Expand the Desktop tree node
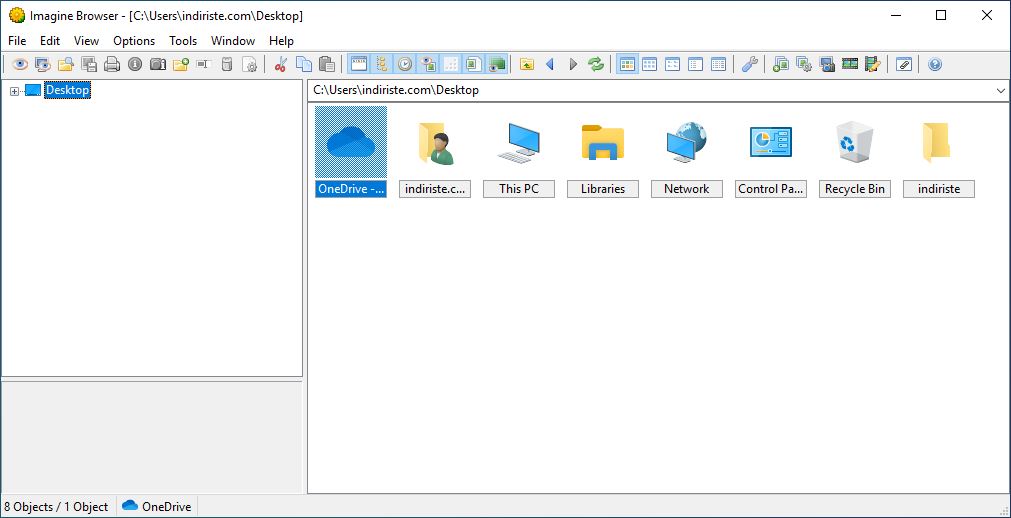This screenshot has width=1011, height=518. click(14, 92)
